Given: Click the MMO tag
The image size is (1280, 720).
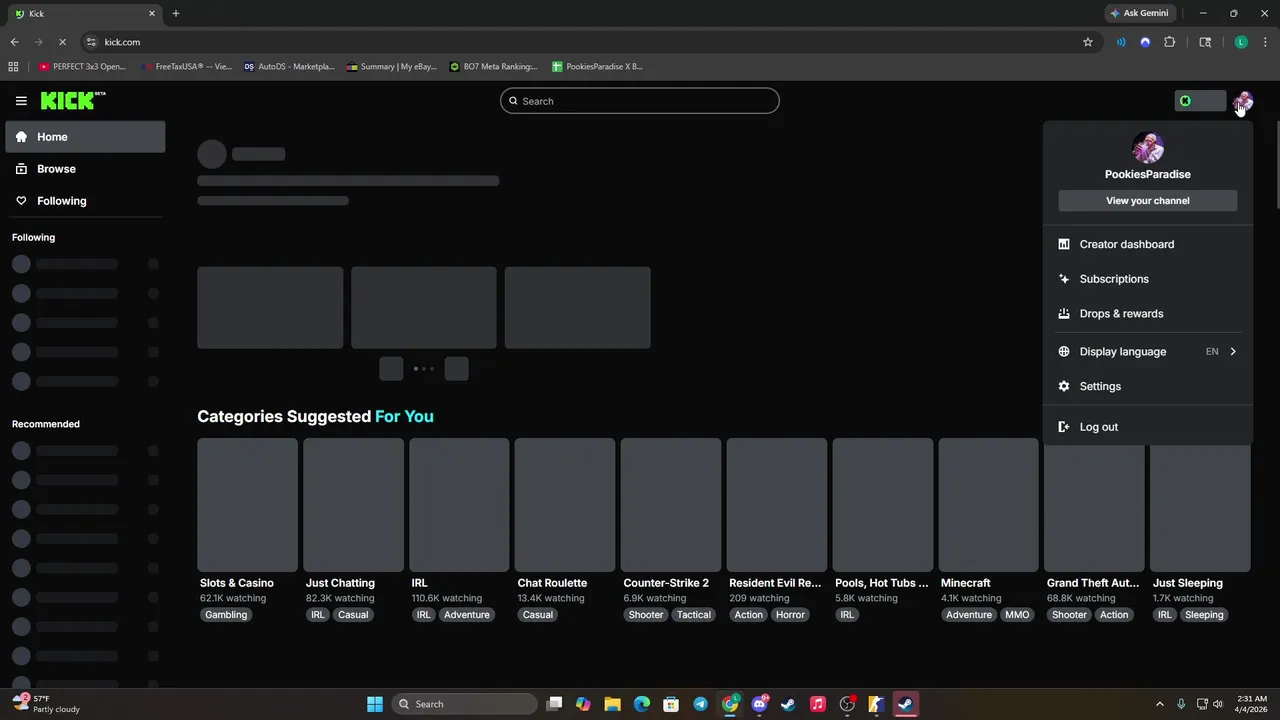Looking at the screenshot, I should (x=1017, y=615).
